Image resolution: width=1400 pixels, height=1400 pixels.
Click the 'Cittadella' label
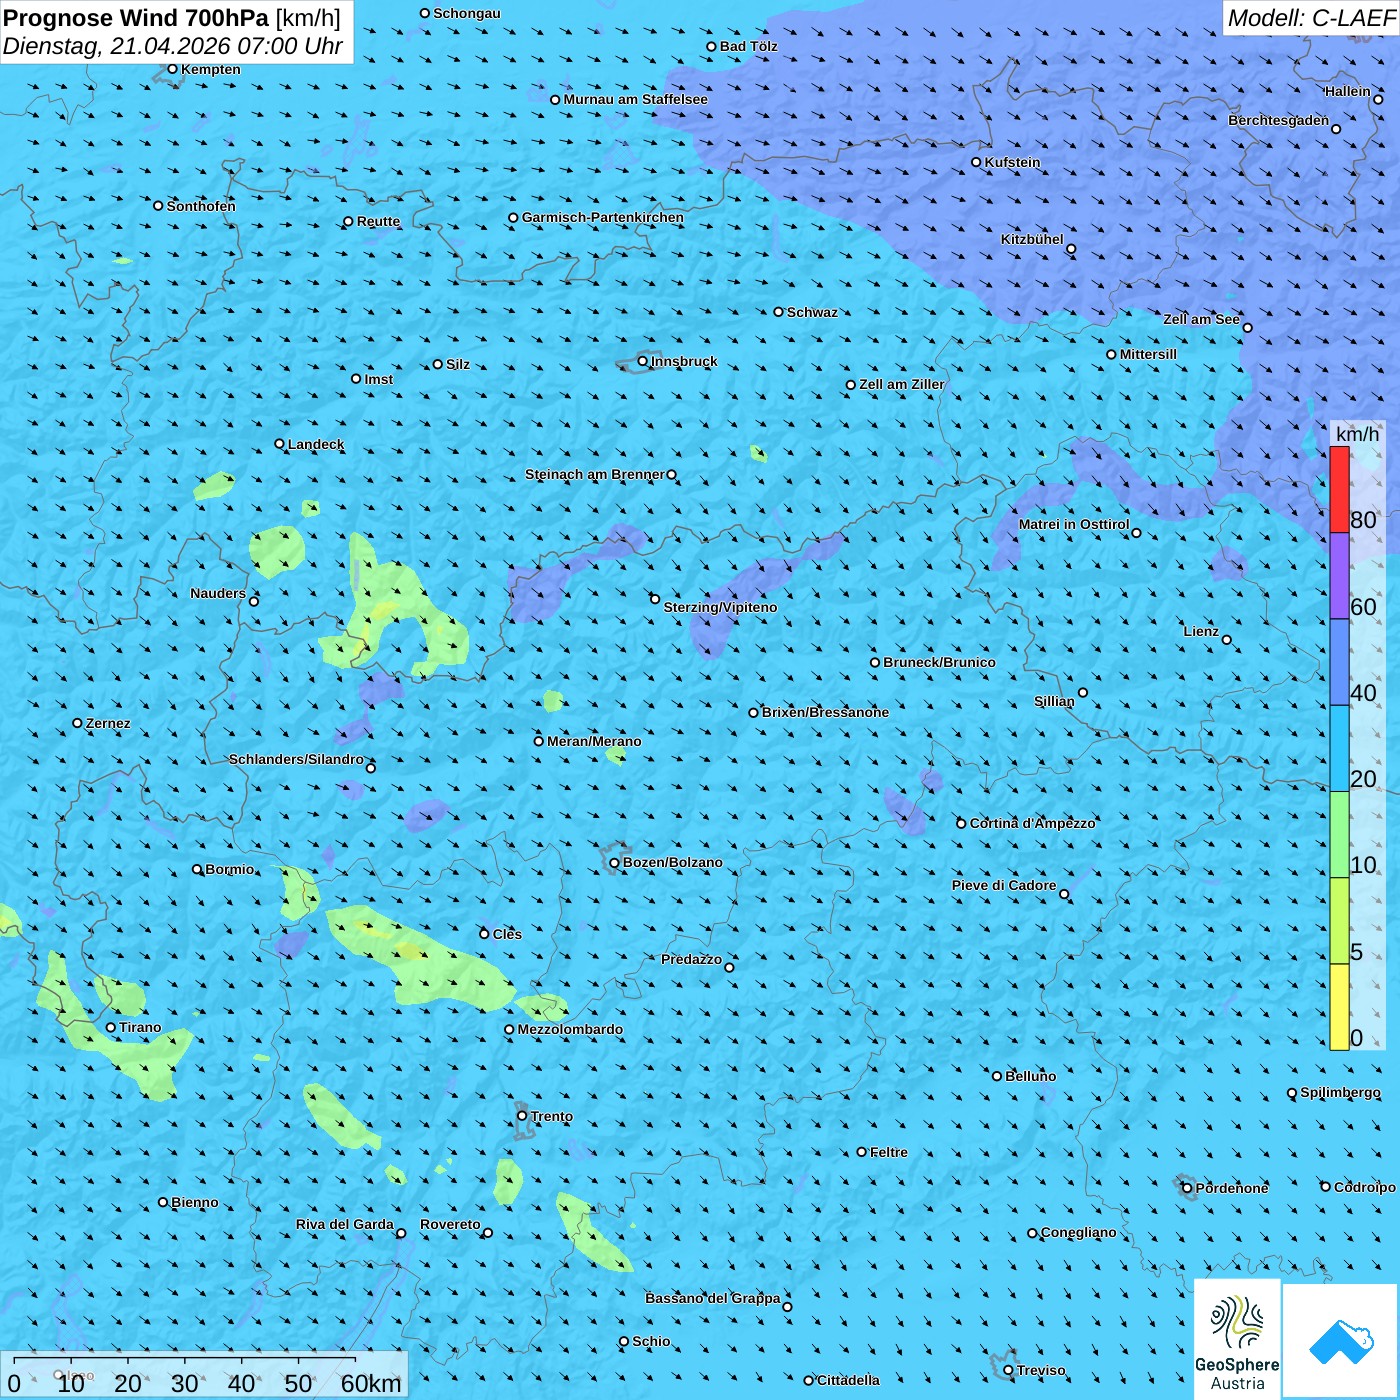[848, 1380]
